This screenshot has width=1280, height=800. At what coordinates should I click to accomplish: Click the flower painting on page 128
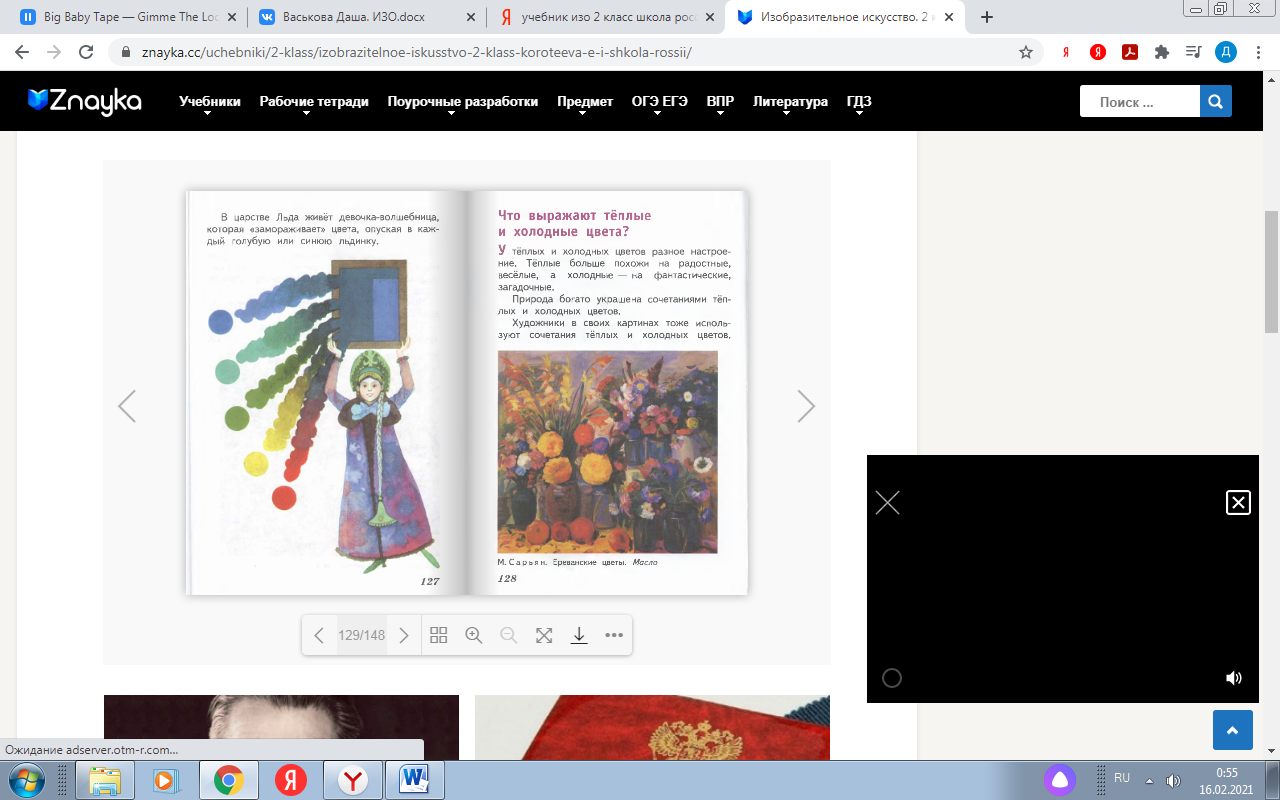(x=607, y=451)
